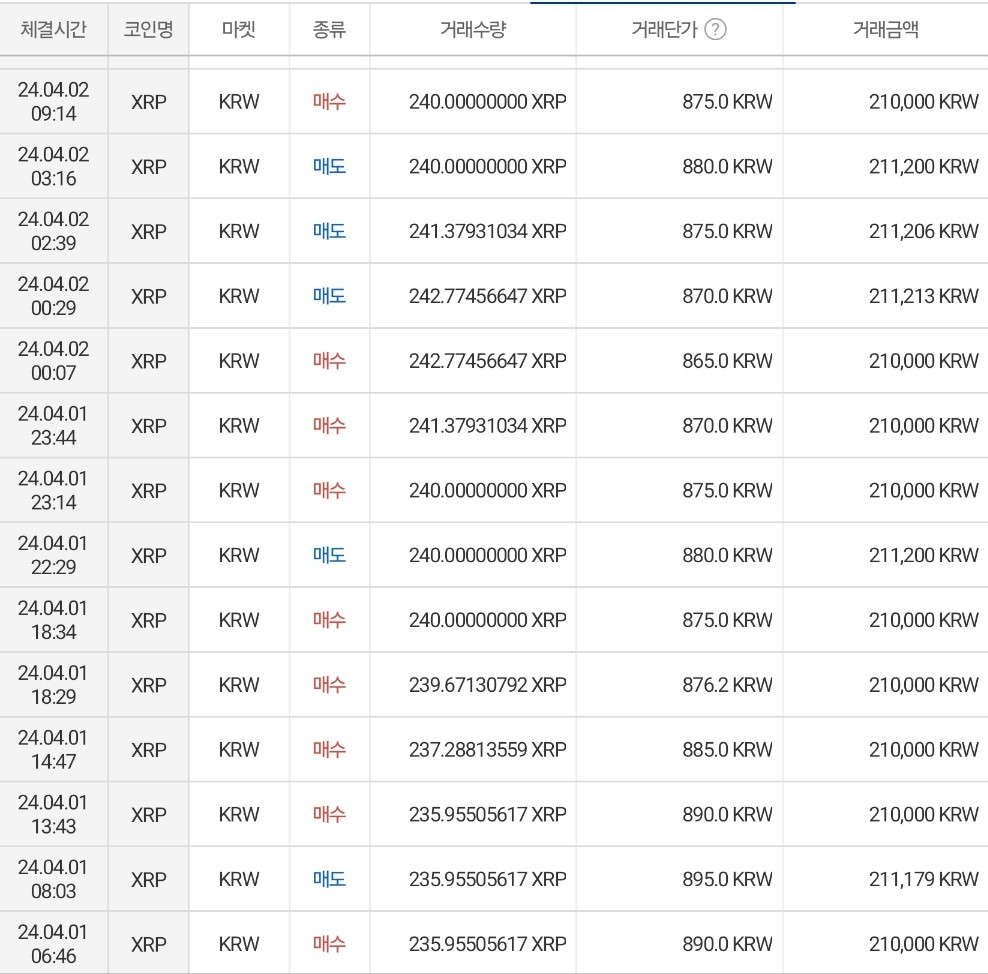
Task: Select 매수 in the 23:44 row
Action: [329, 426]
